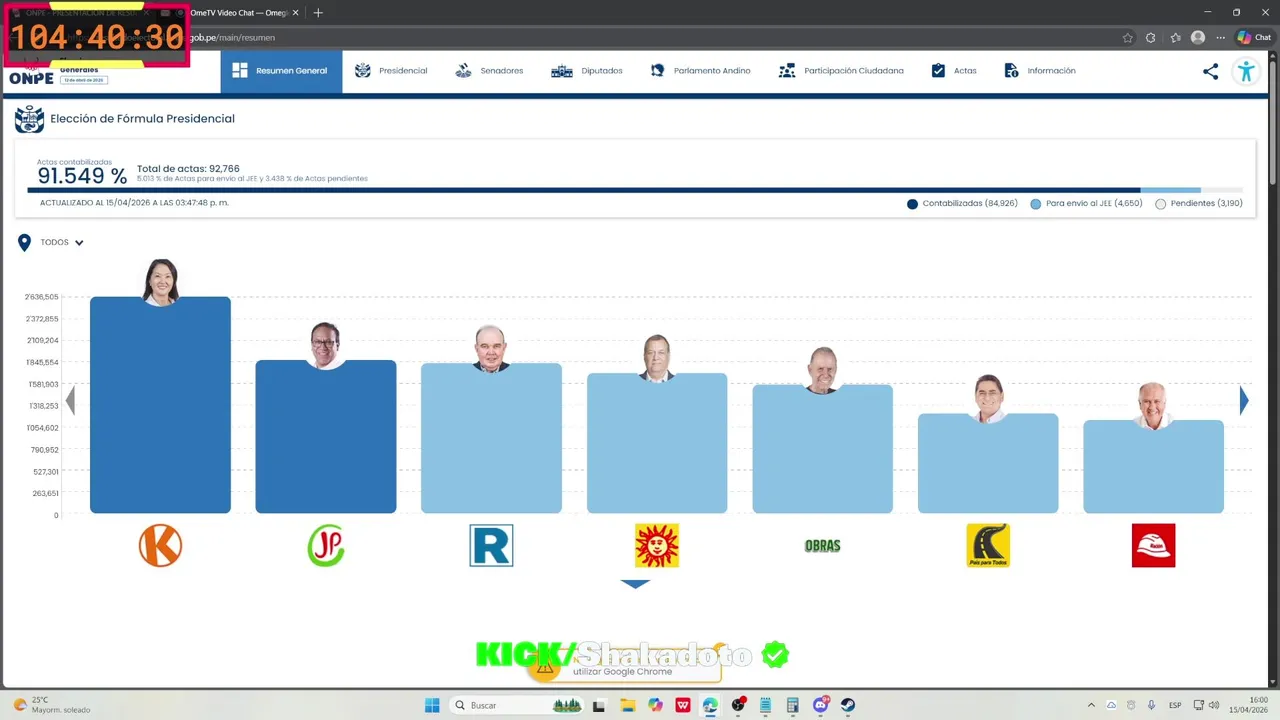Click the ACTUALIZADO timestamp text
1280x720 pixels.
134,203
